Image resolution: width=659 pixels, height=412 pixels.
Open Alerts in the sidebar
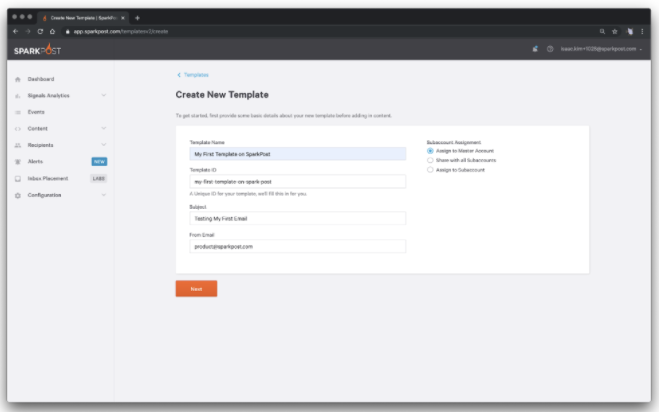click(x=35, y=161)
